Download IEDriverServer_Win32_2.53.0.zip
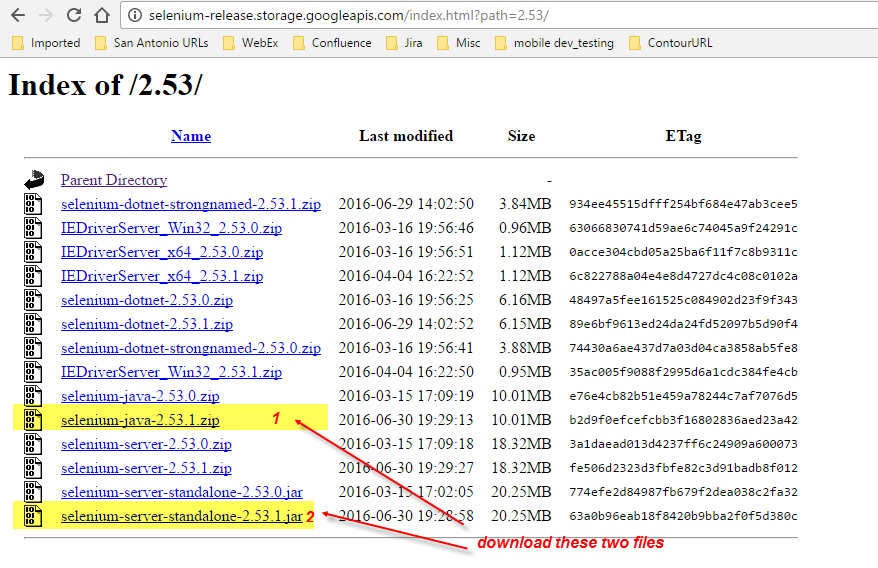The height and width of the screenshot is (568, 878). 171,228
